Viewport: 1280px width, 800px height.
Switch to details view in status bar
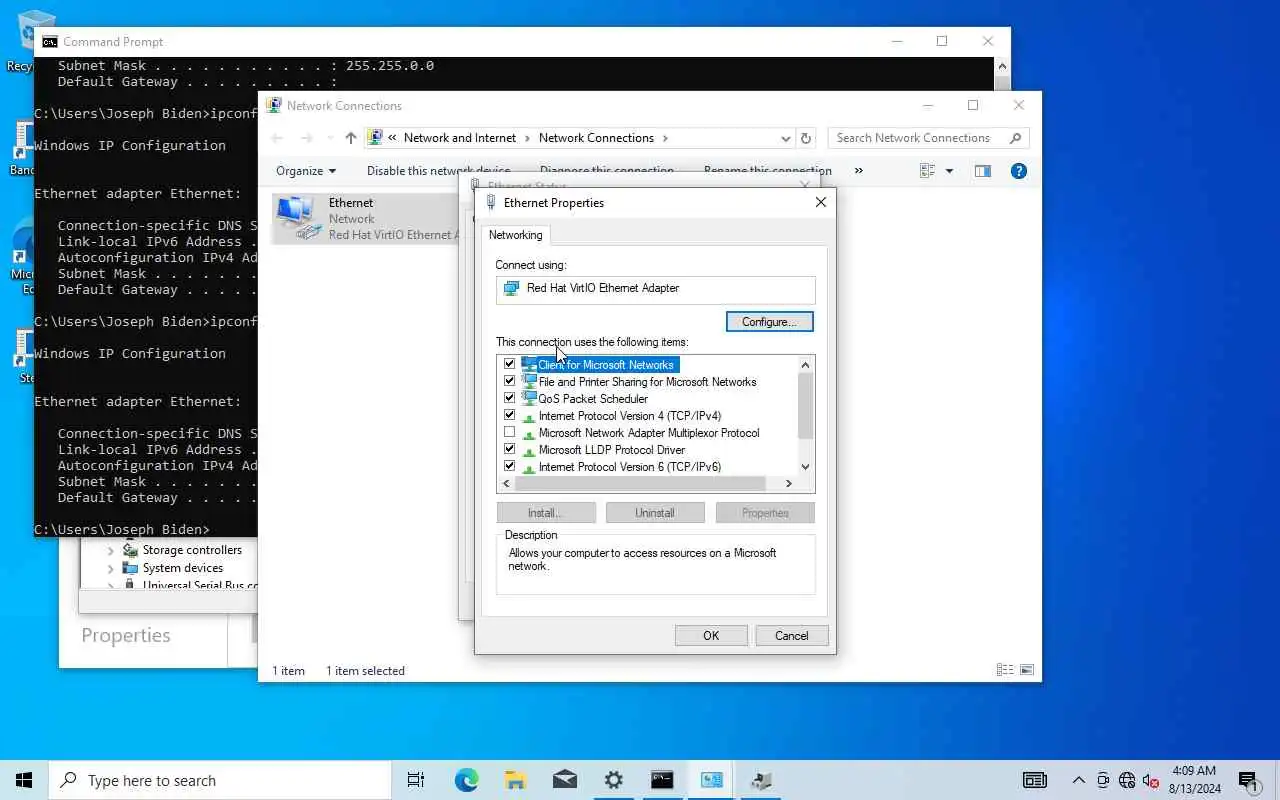click(1004, 670)
